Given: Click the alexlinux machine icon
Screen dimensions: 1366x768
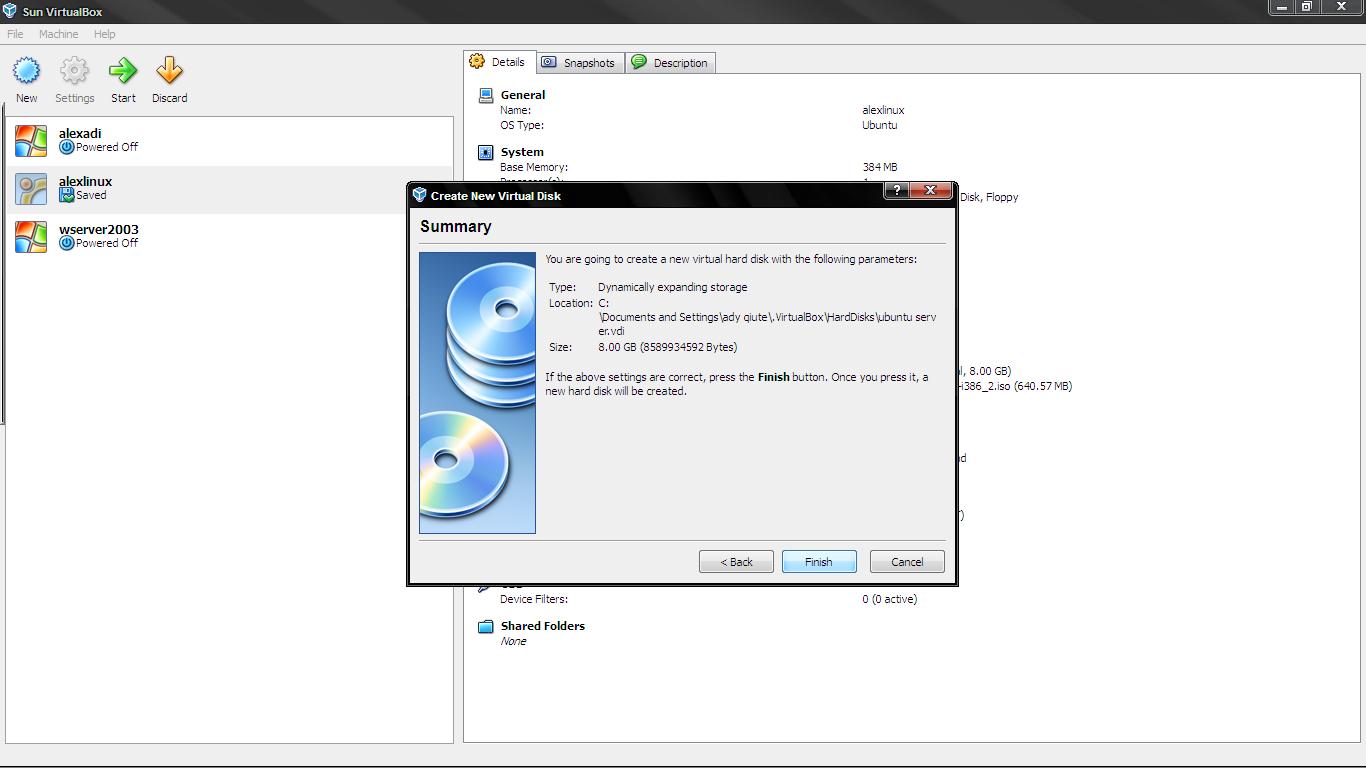Looking at the screenshot, I should tap(30, 188).
